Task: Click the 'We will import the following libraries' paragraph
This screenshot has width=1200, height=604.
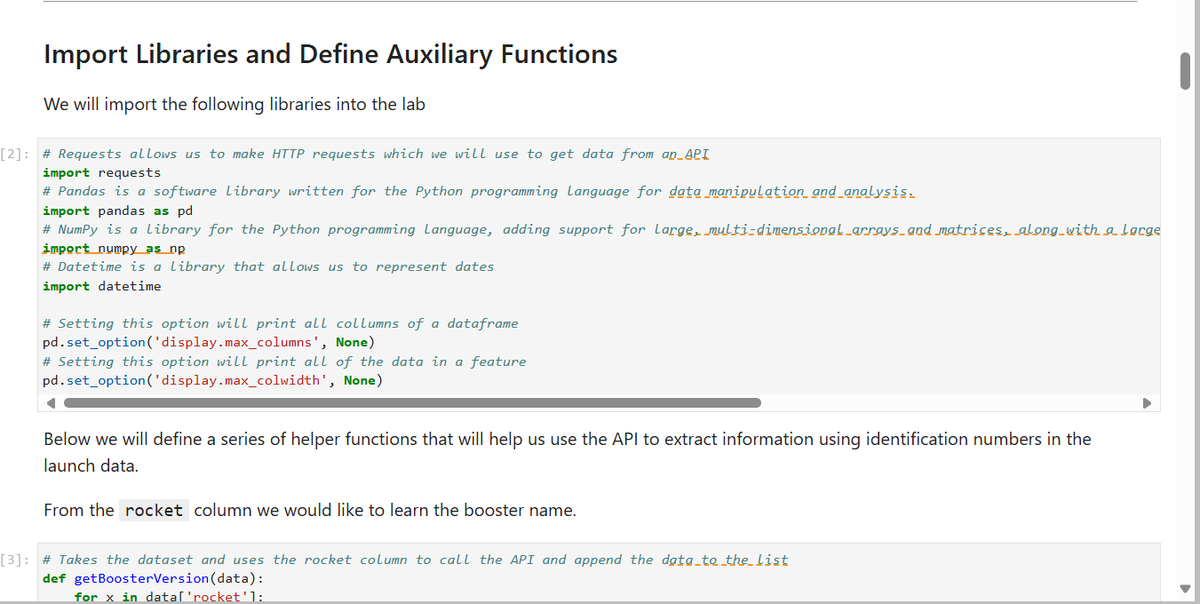Action: (235, 104)
